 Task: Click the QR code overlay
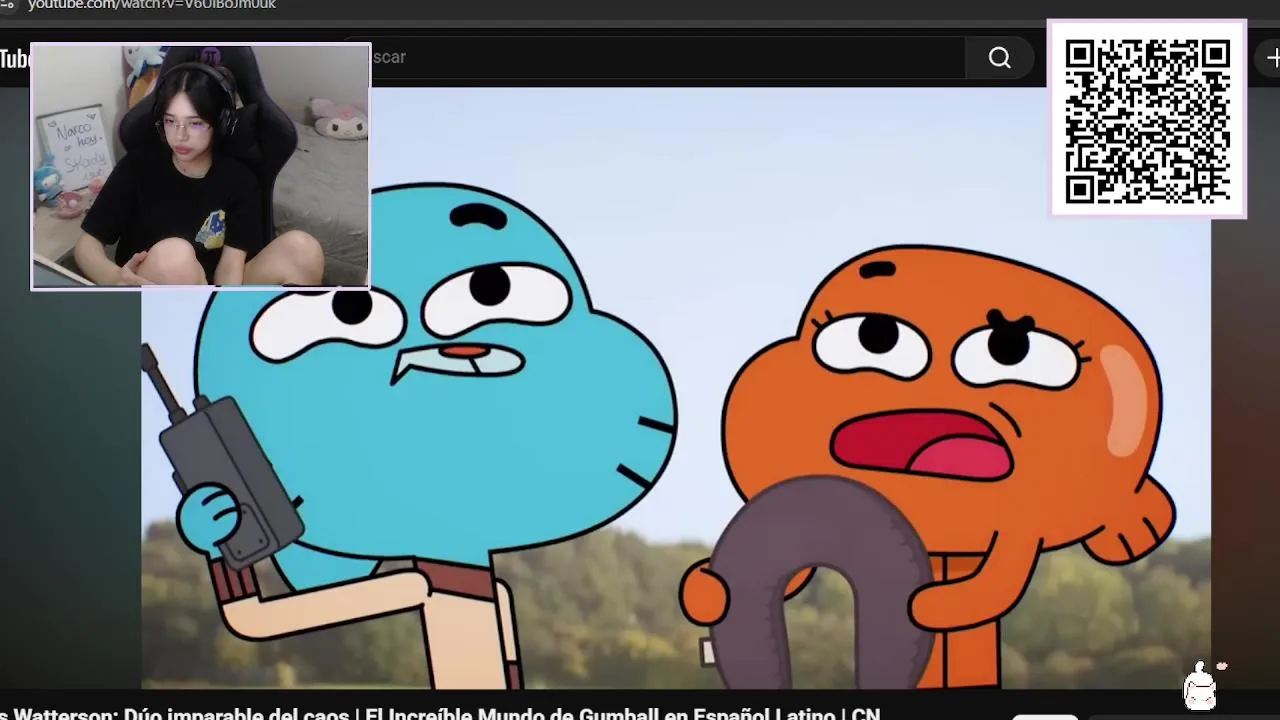(1147, 119)
